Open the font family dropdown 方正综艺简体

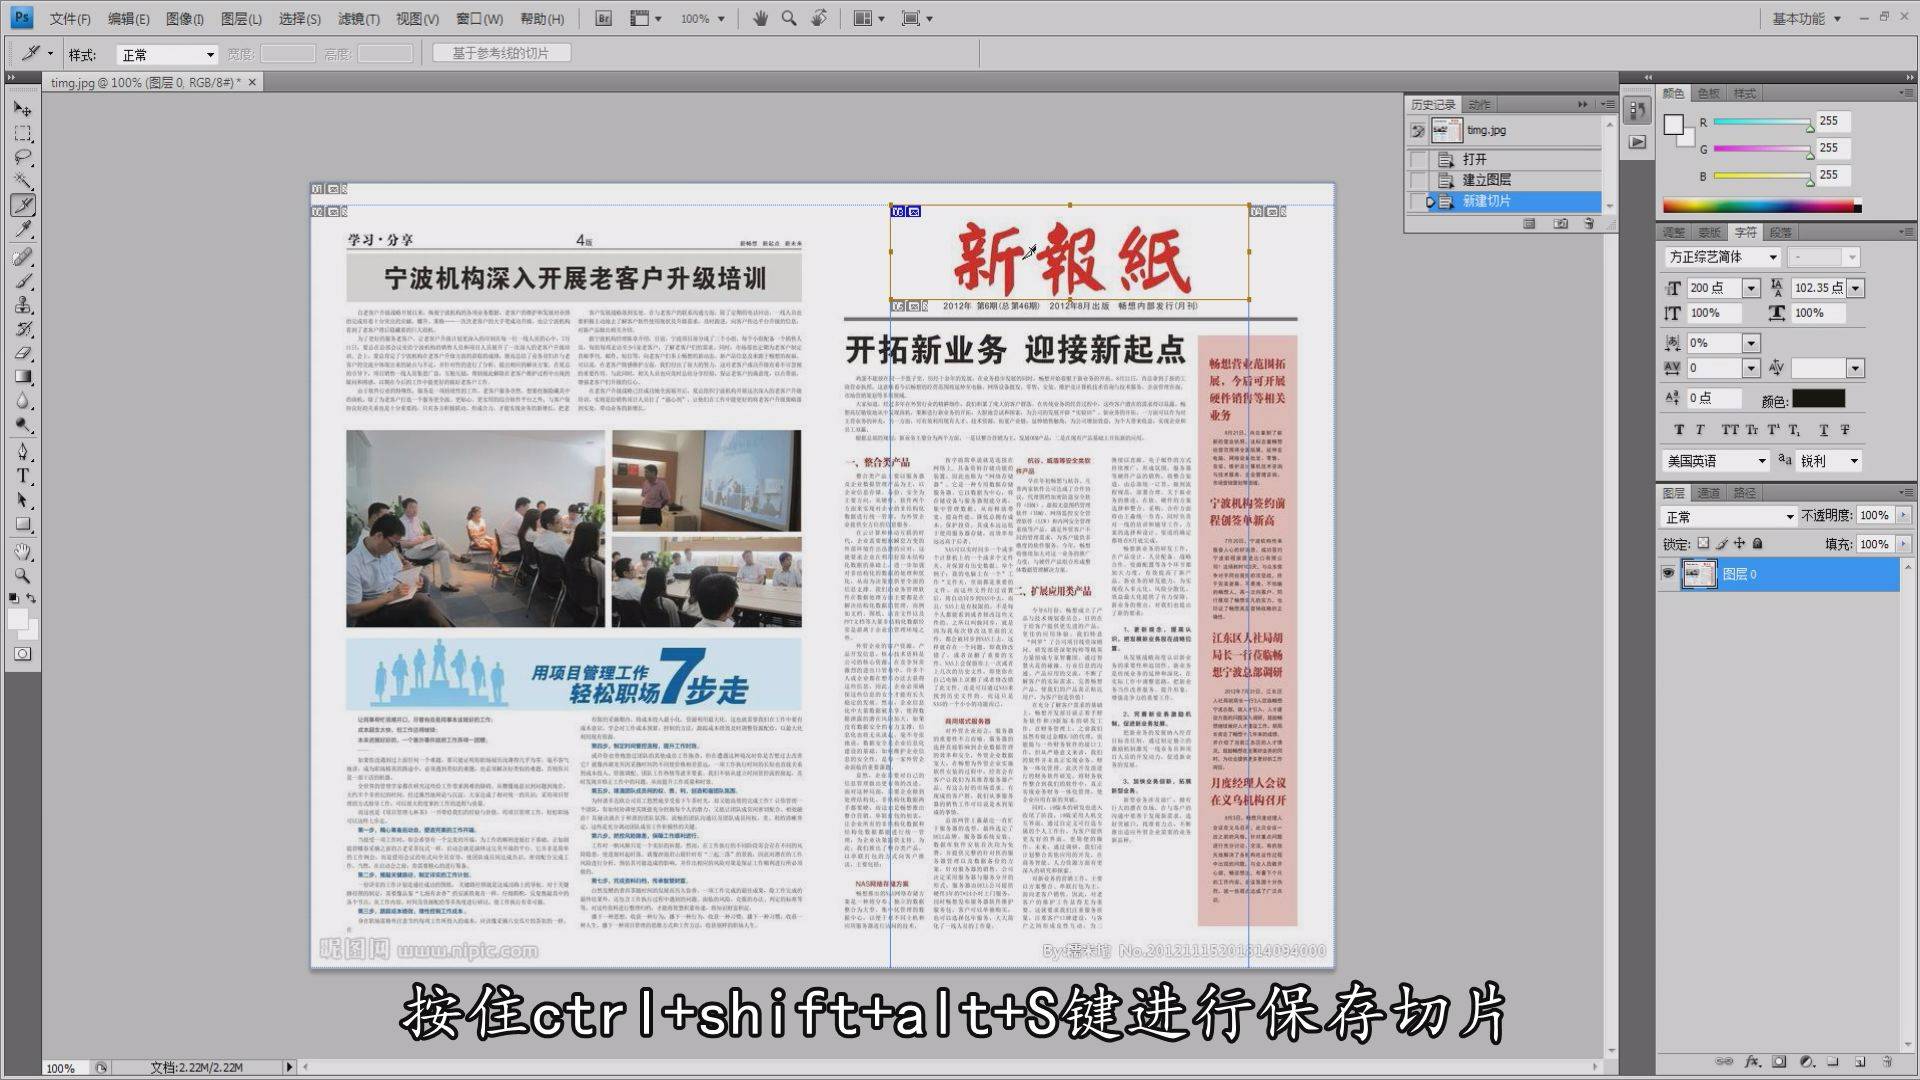point(1722,257)
